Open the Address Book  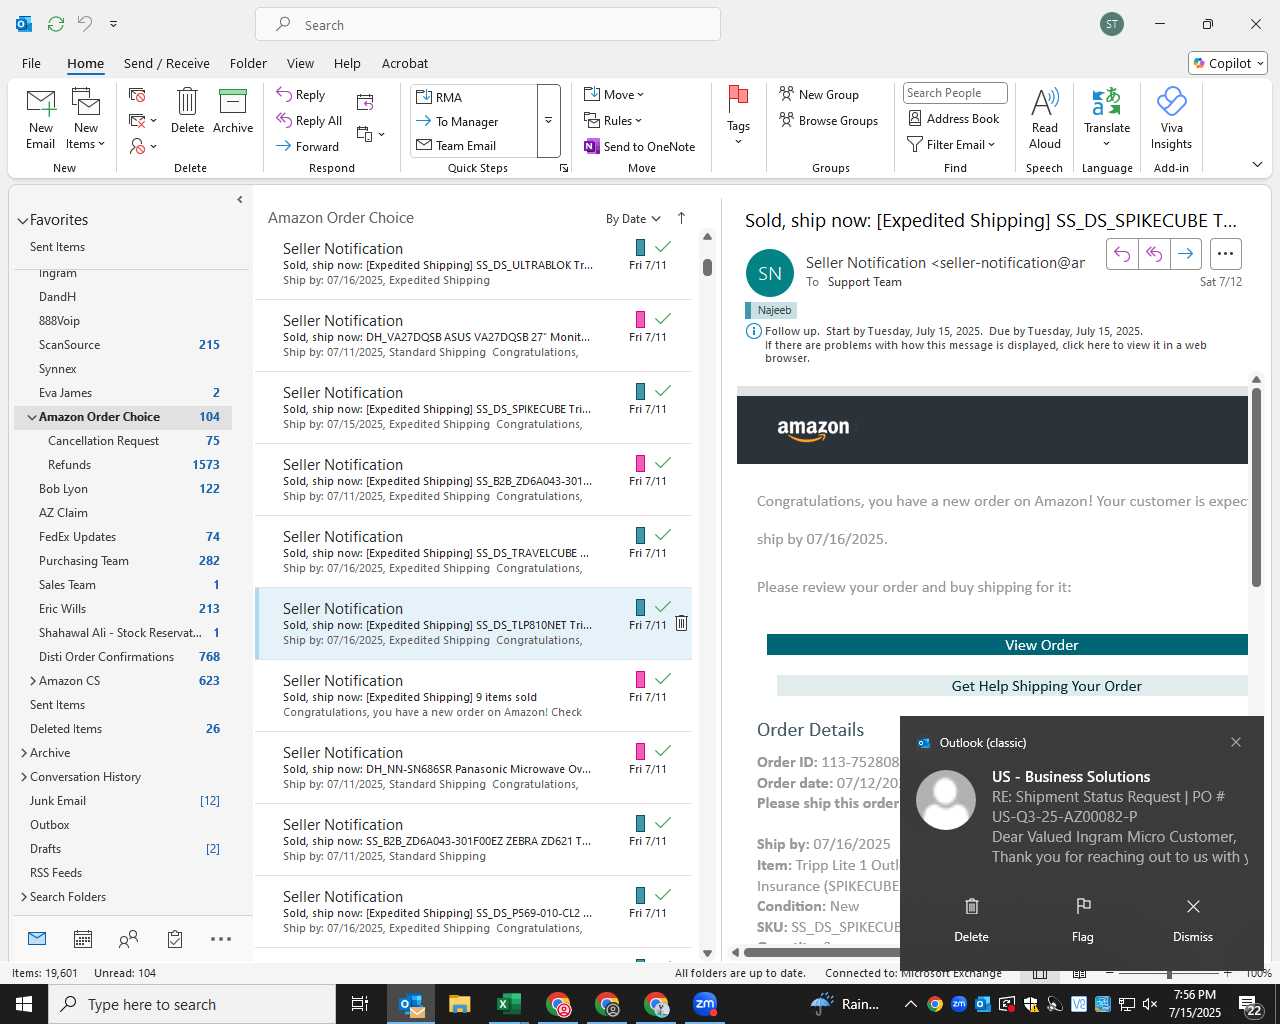coord(953,118)
